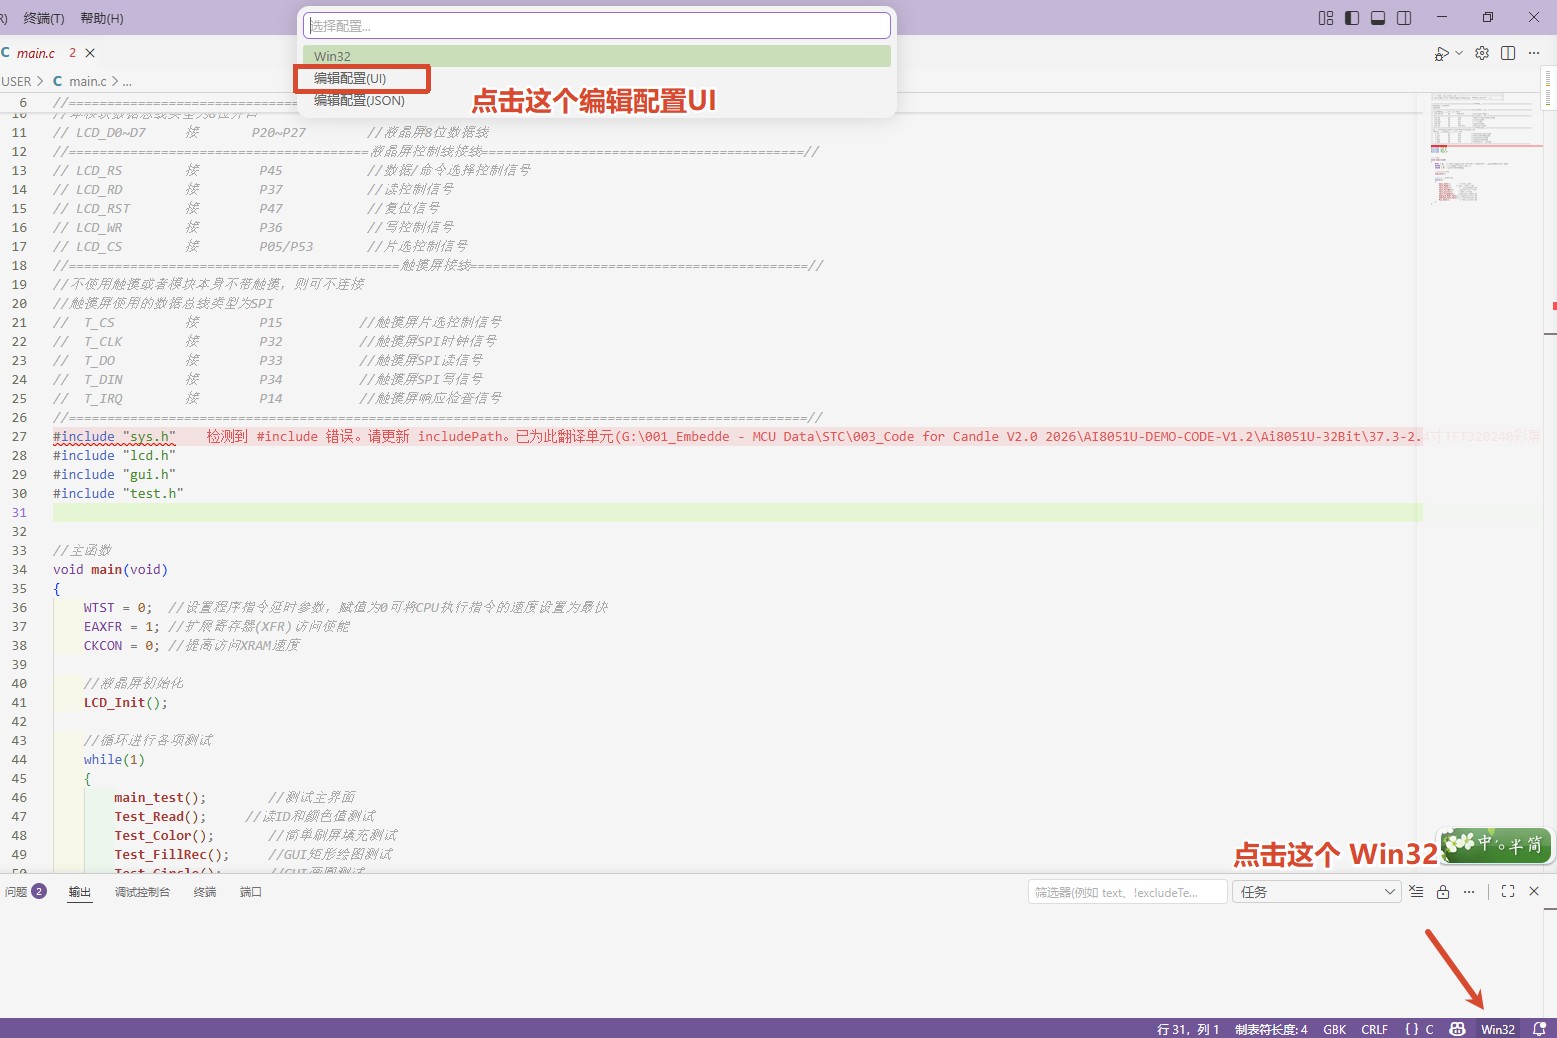This screenshot has width=1557, height=1038.
Task: Click the WTST = 0; assignment line
Action: tap(118, 608)
